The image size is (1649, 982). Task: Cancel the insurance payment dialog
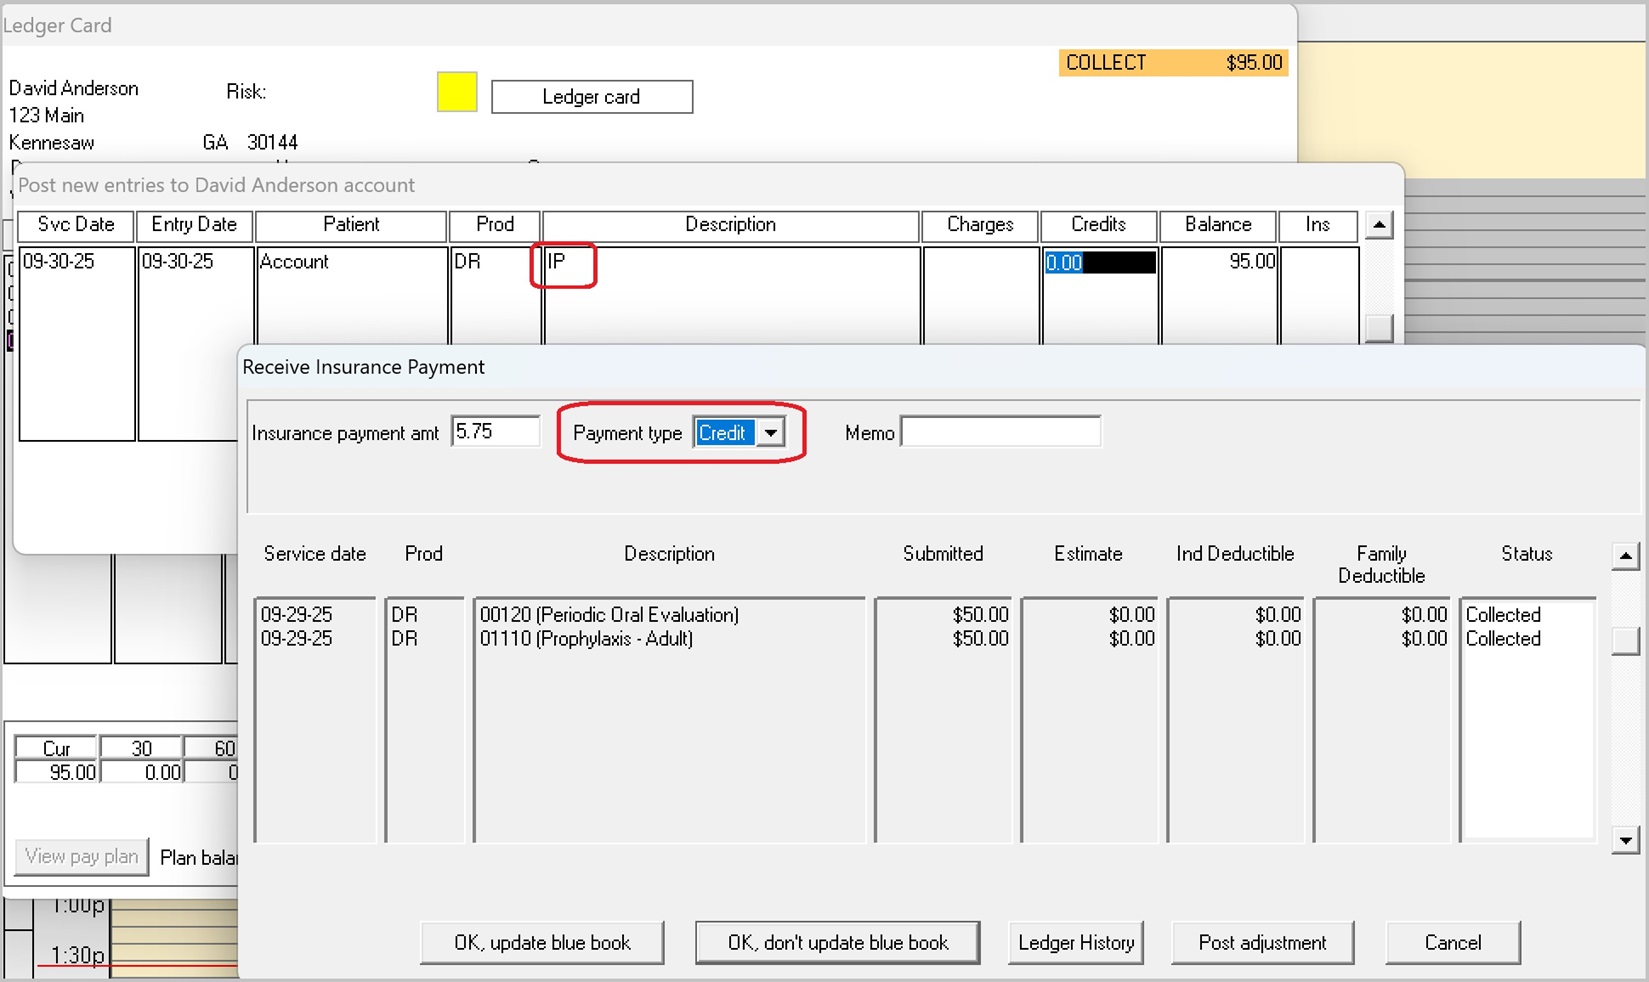(1452, 943)
